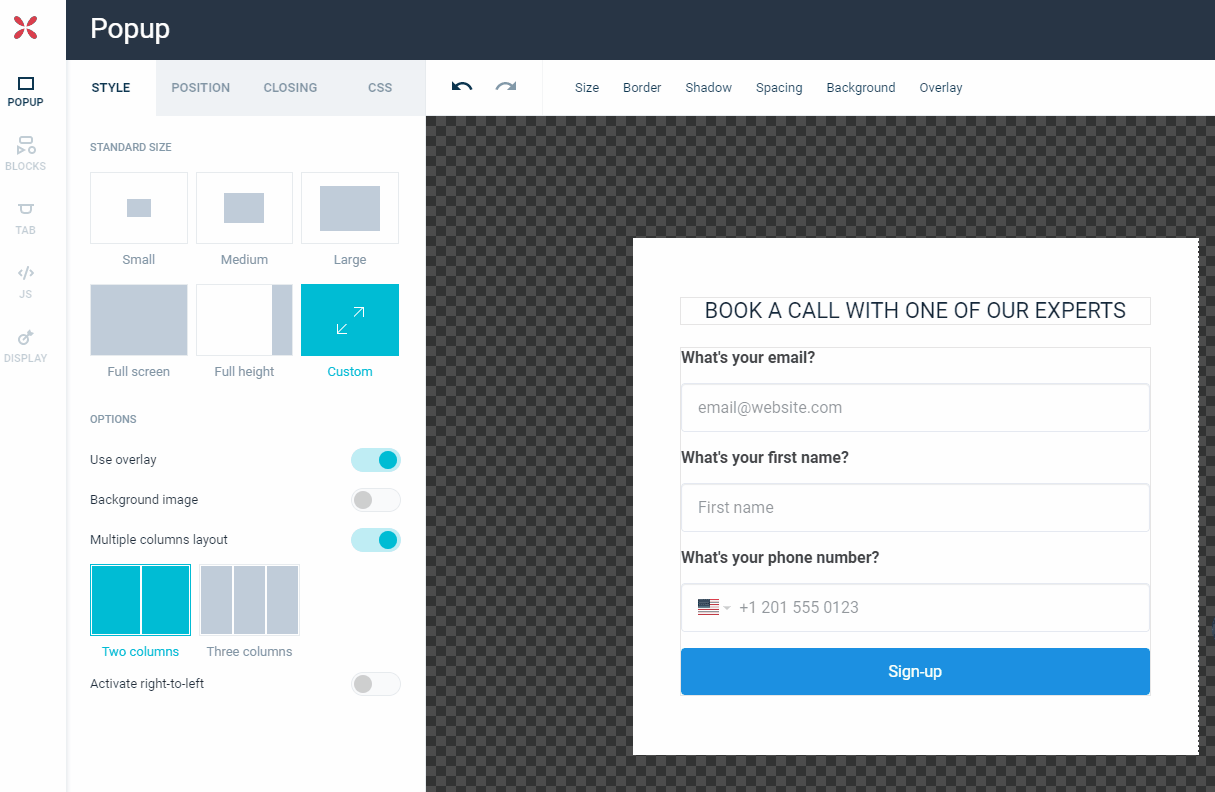Select the "What's your email?" label

click(x=748, y=358)
